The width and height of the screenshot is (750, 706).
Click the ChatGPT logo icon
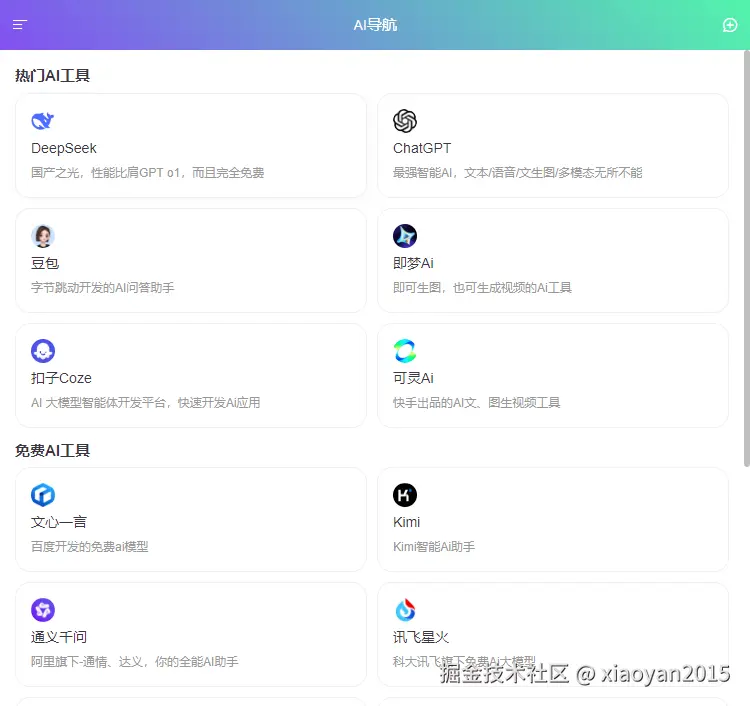coord(405,121)
